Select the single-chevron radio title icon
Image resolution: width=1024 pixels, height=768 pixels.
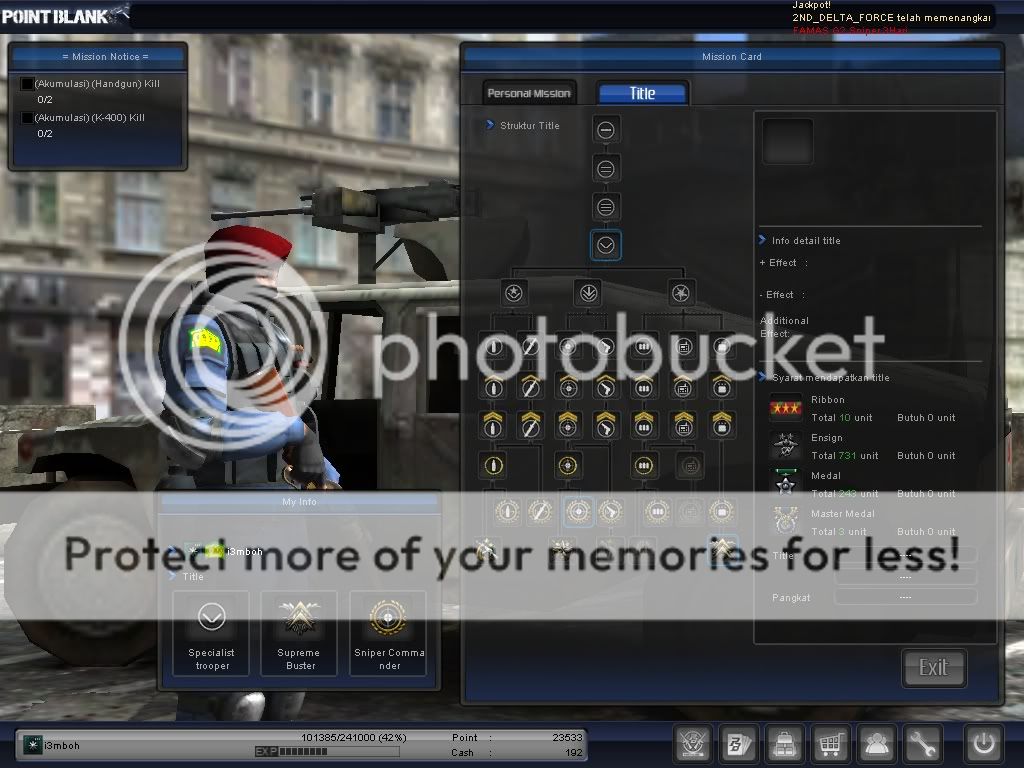pos(683,386)
